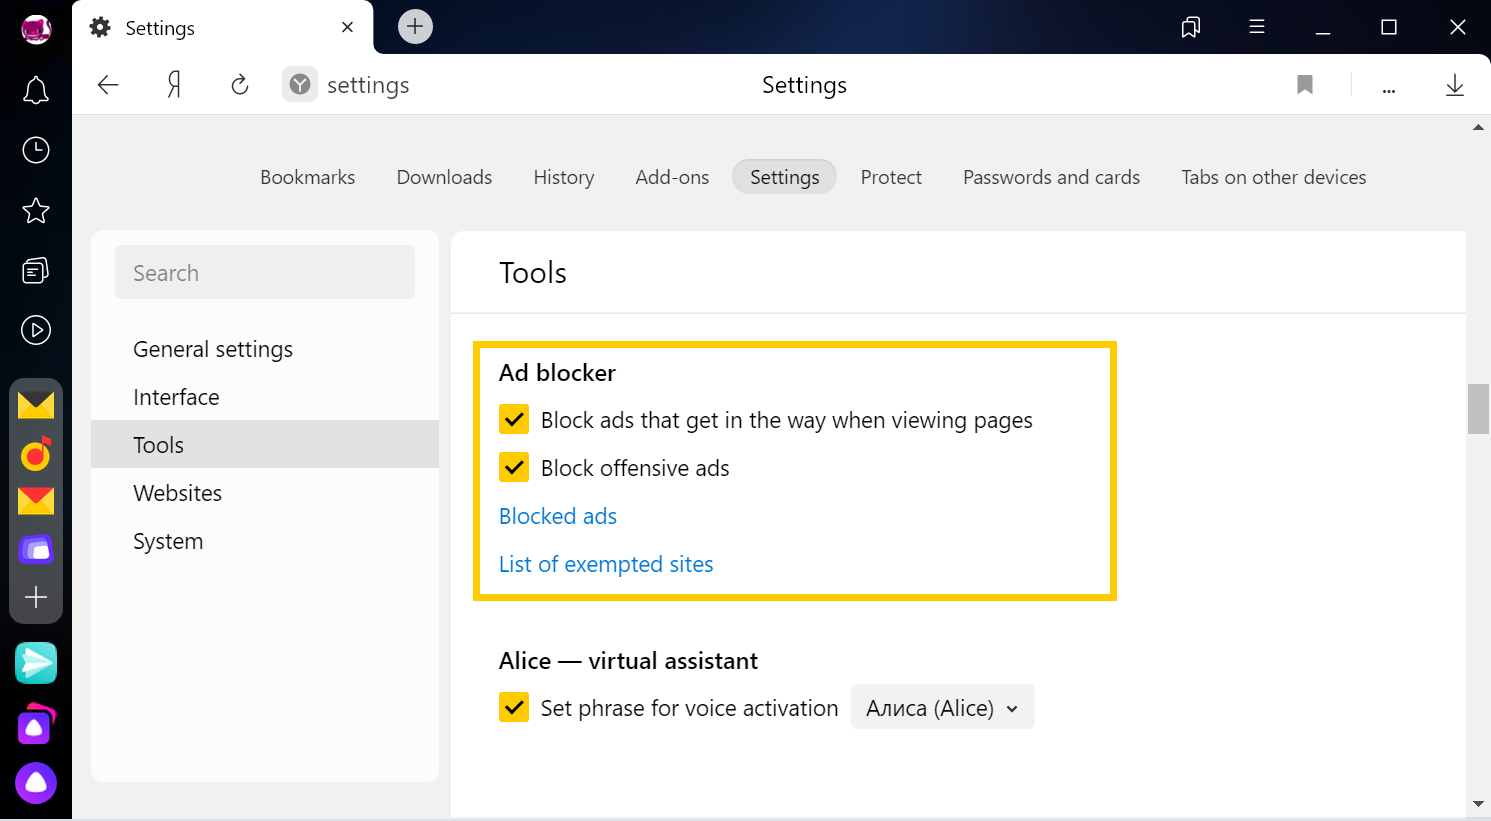Uncheck Block ads that get in the way
The image size is (1491, 821).
(x=514, y=419)
